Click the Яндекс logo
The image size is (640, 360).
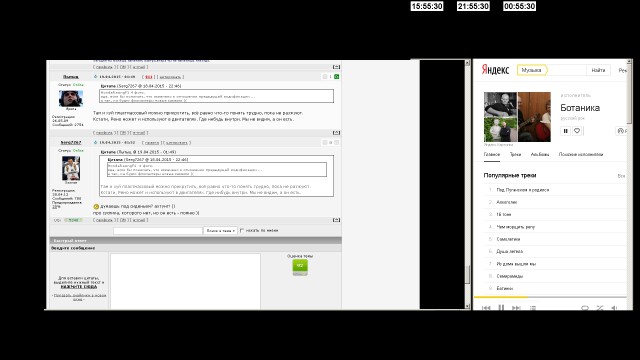pyautogui.click(x=495, y=70)
